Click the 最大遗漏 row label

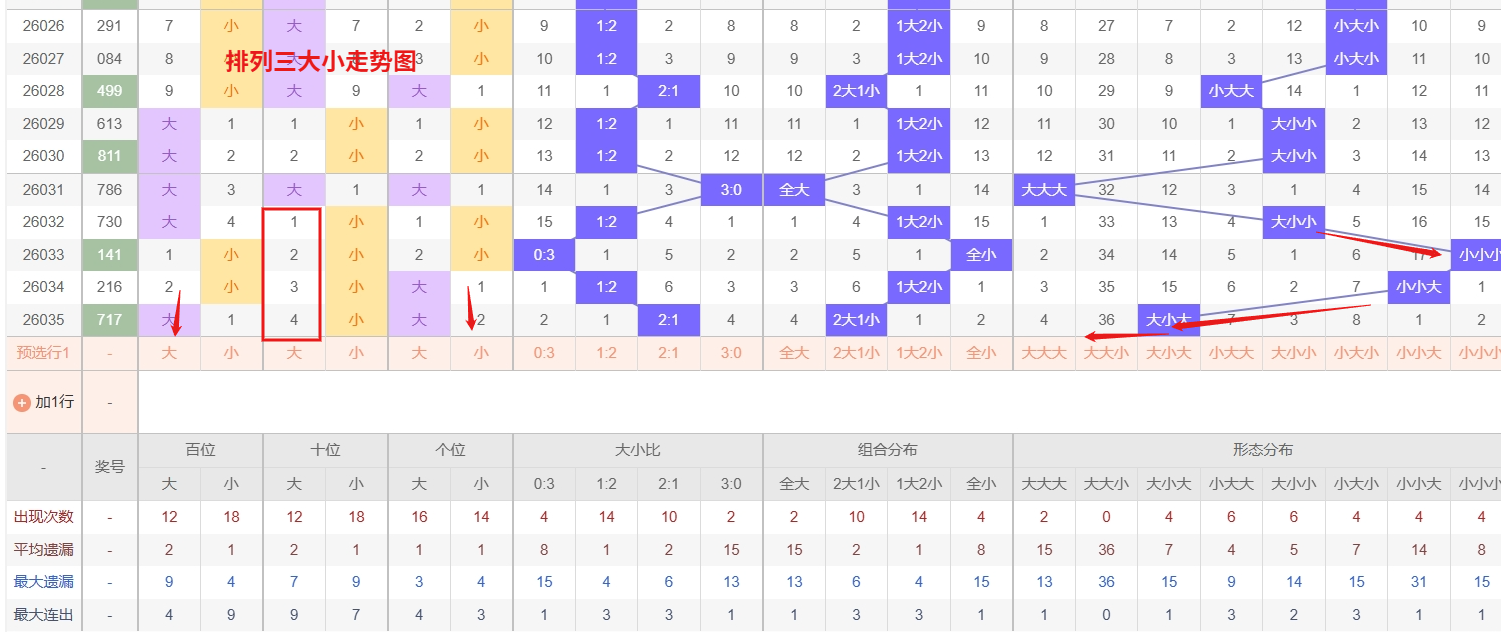pyautogui.click(x=43, y=582)
